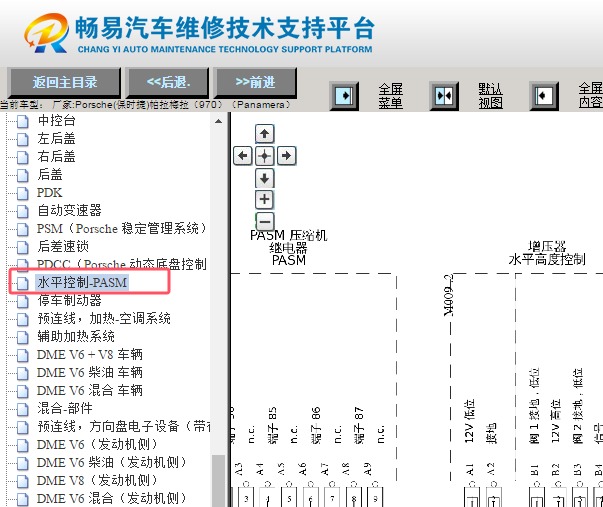Click the pan down arrow icon
Image resolution: width=603 pixels, height=507 pixels.
[264, 178]
